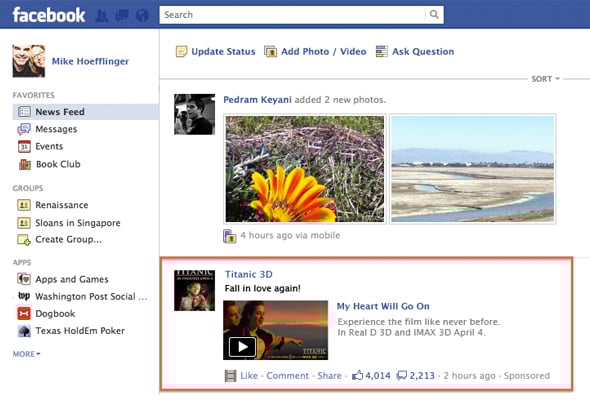This screenshot has height=400, width=590.
Task: Open the friend requests icon in header
Action: 101,15
